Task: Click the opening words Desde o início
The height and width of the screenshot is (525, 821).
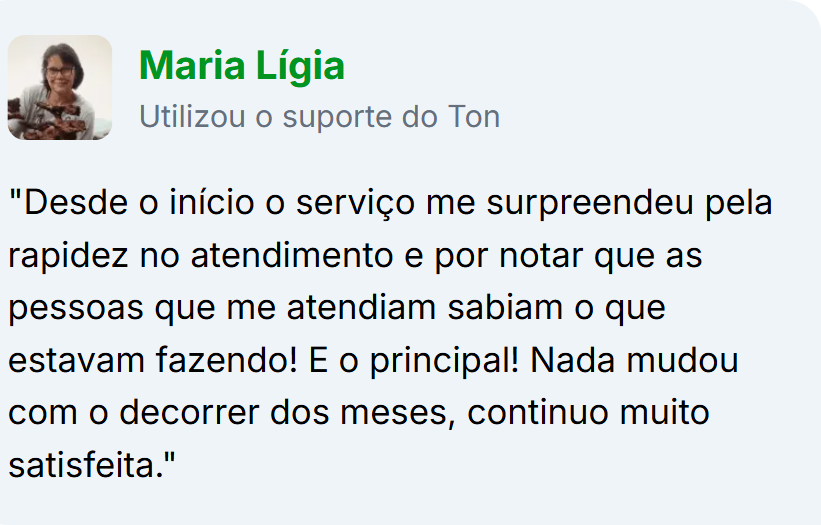Action: [139, 203]
